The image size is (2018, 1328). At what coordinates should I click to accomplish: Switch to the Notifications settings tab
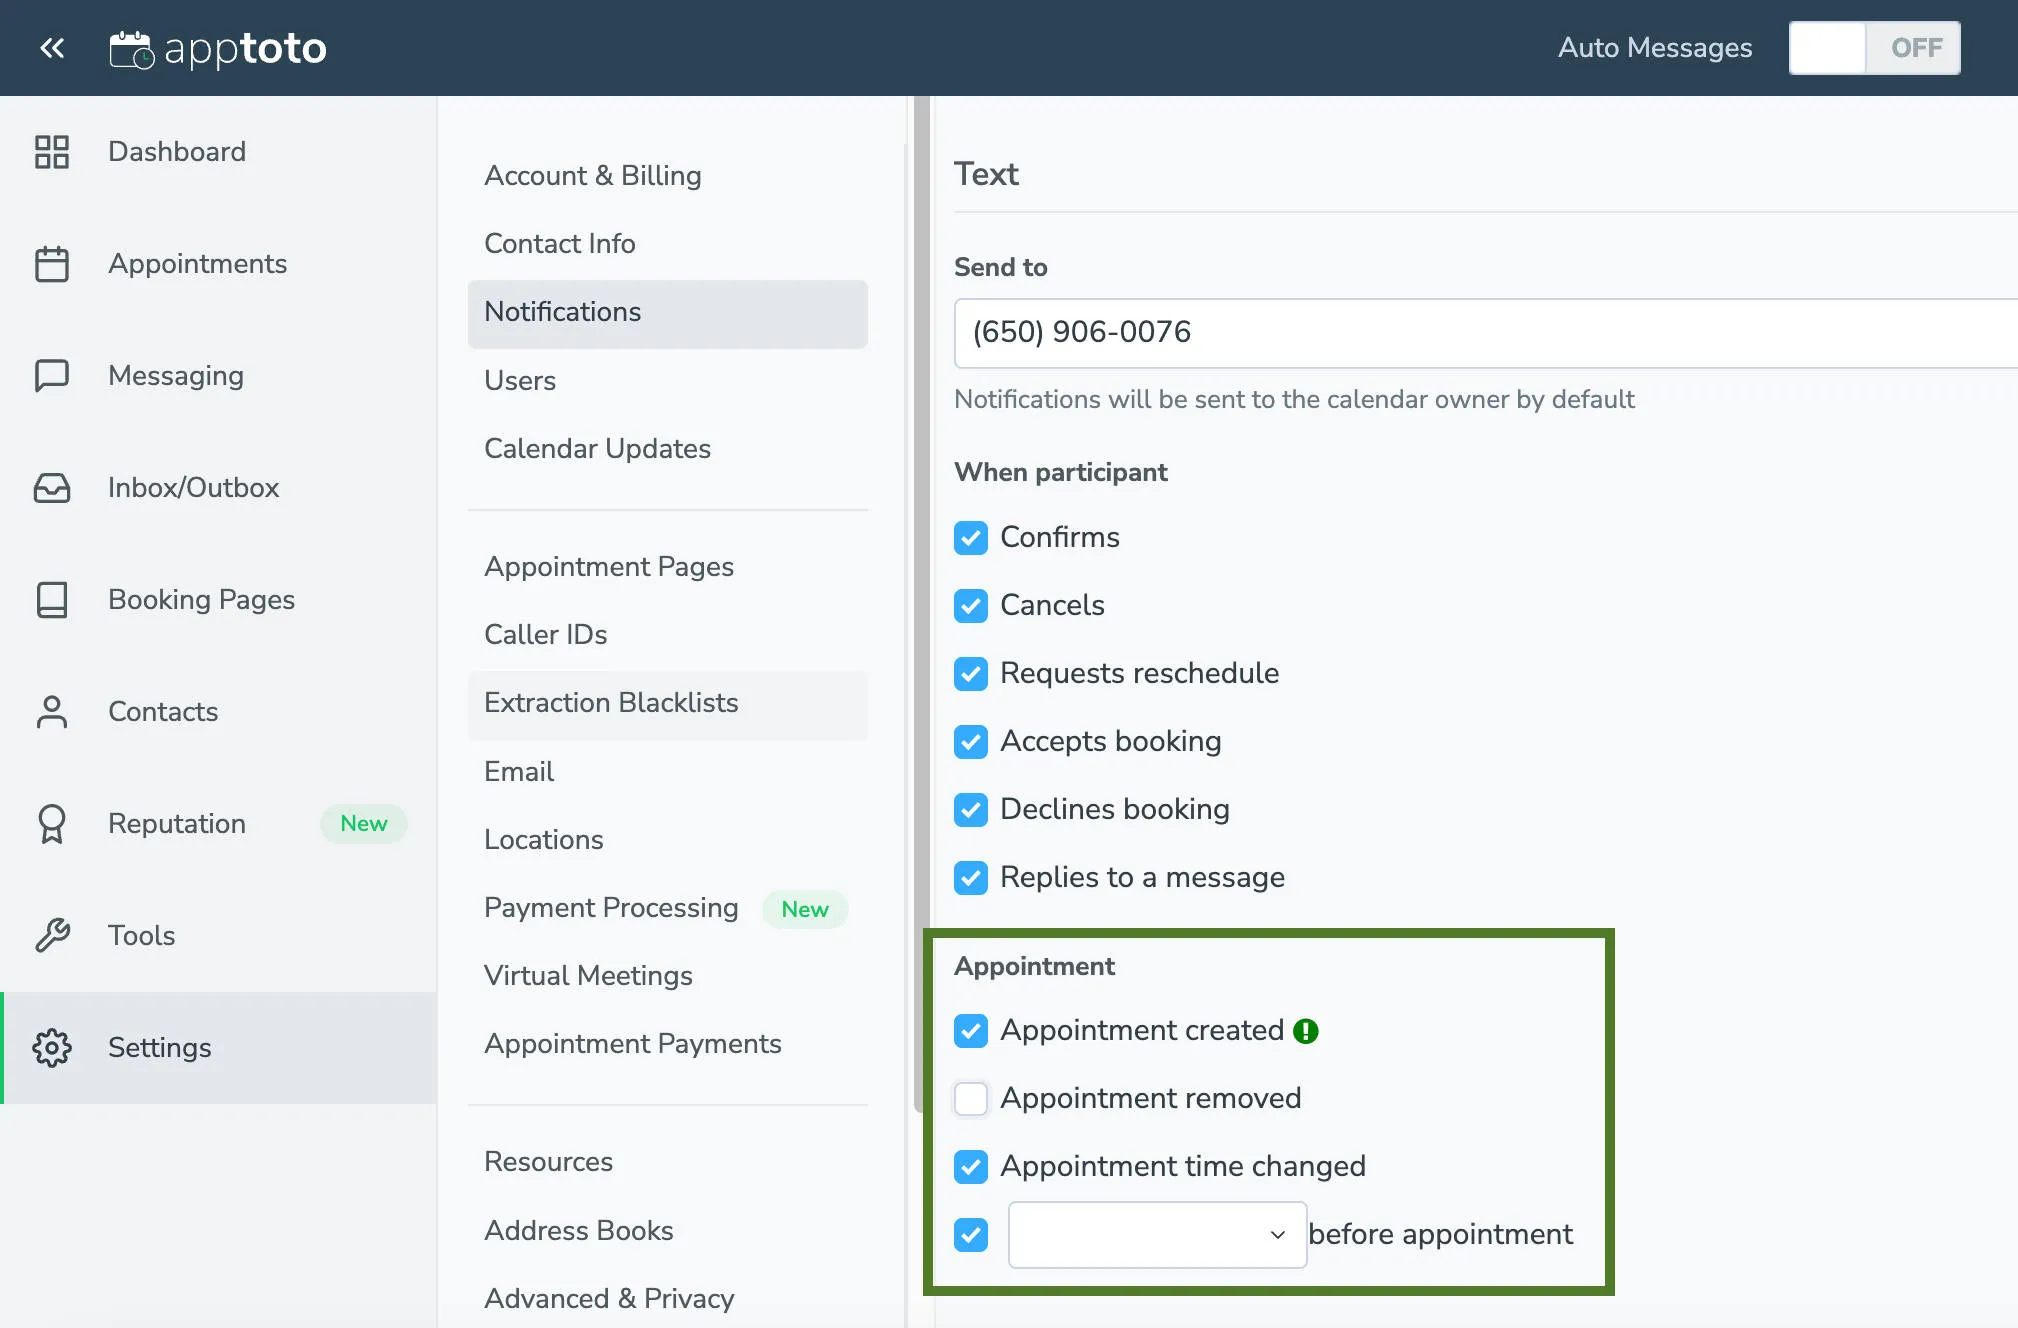tap(563, 312)
